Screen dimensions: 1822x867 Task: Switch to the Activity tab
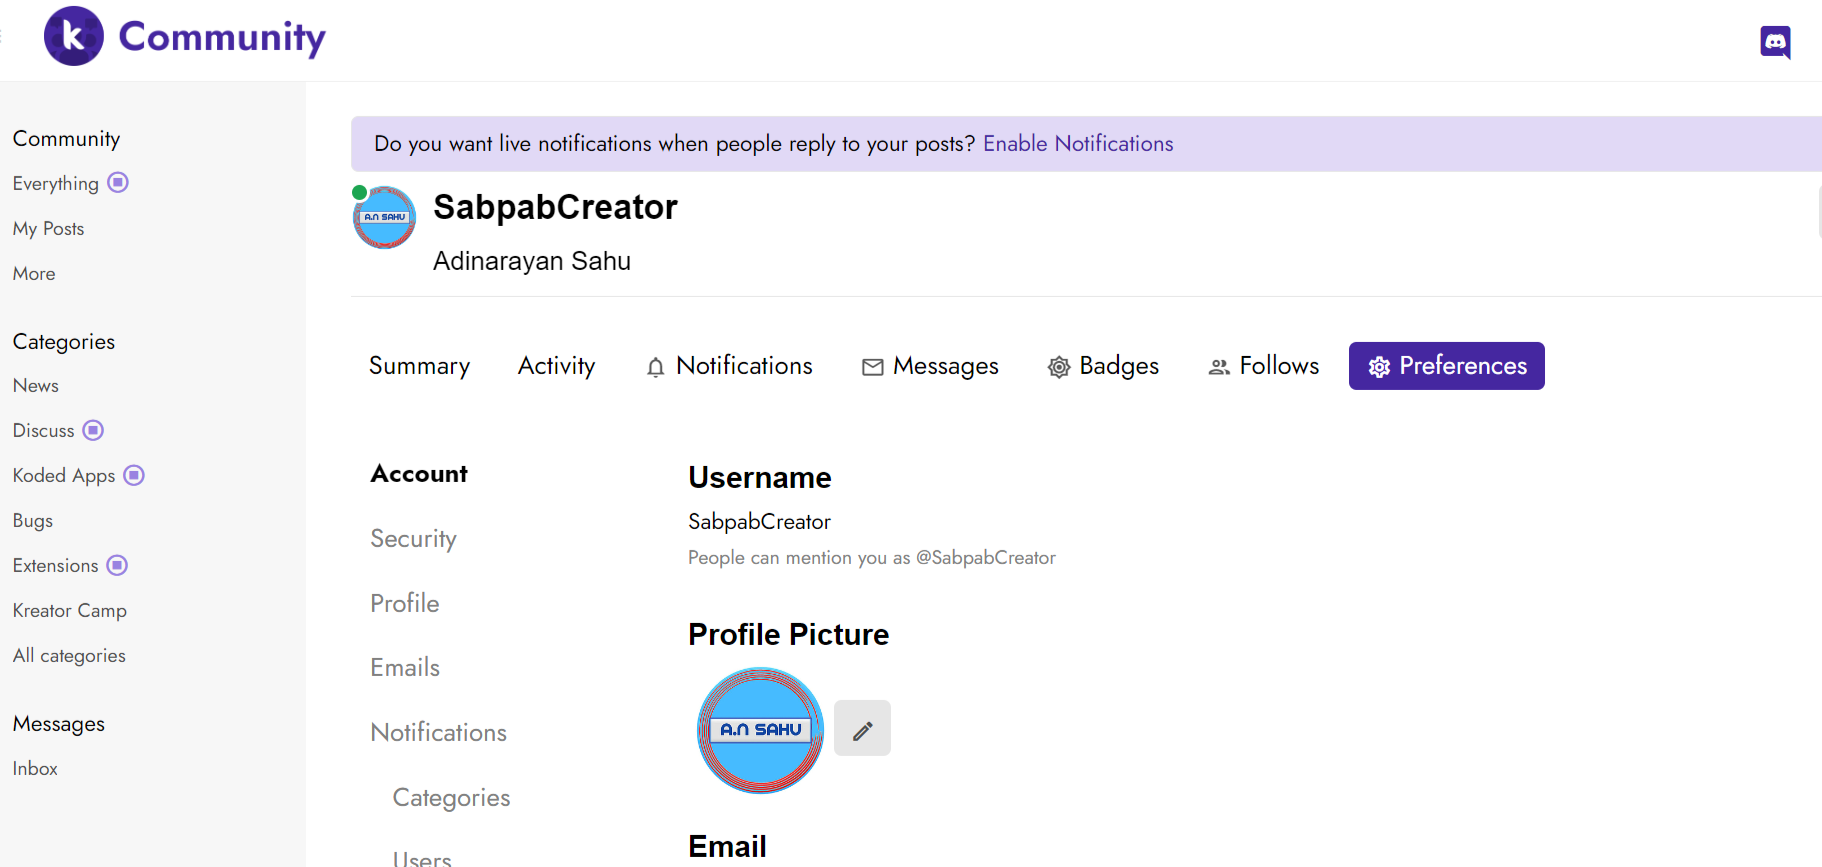click(556, 366)
